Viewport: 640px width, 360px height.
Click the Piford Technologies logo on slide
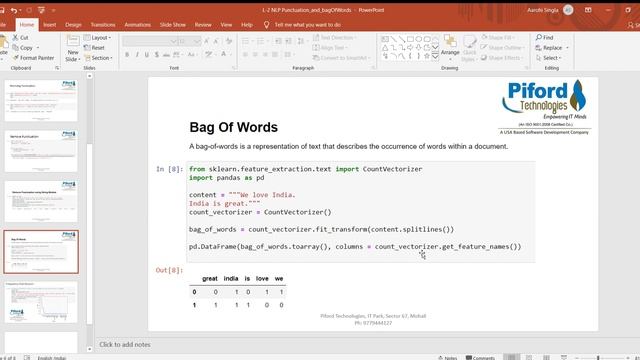click(545, 107)
